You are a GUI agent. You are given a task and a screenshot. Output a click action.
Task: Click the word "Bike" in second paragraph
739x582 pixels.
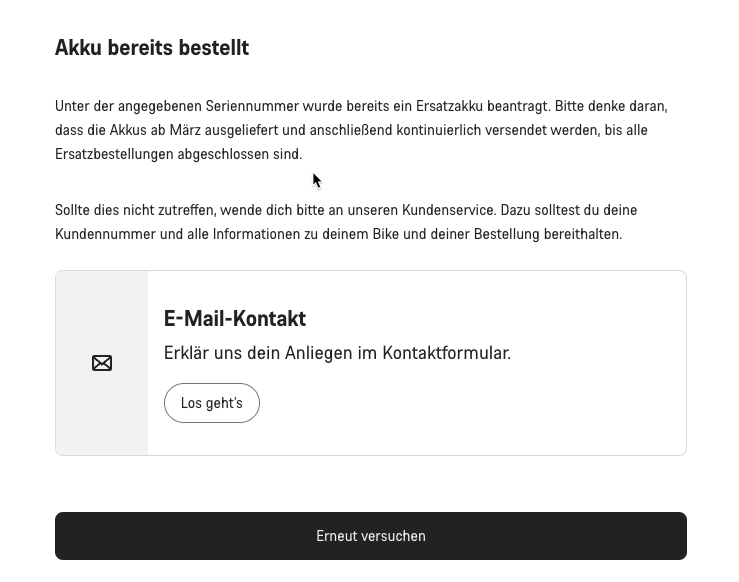pos(383,234)
